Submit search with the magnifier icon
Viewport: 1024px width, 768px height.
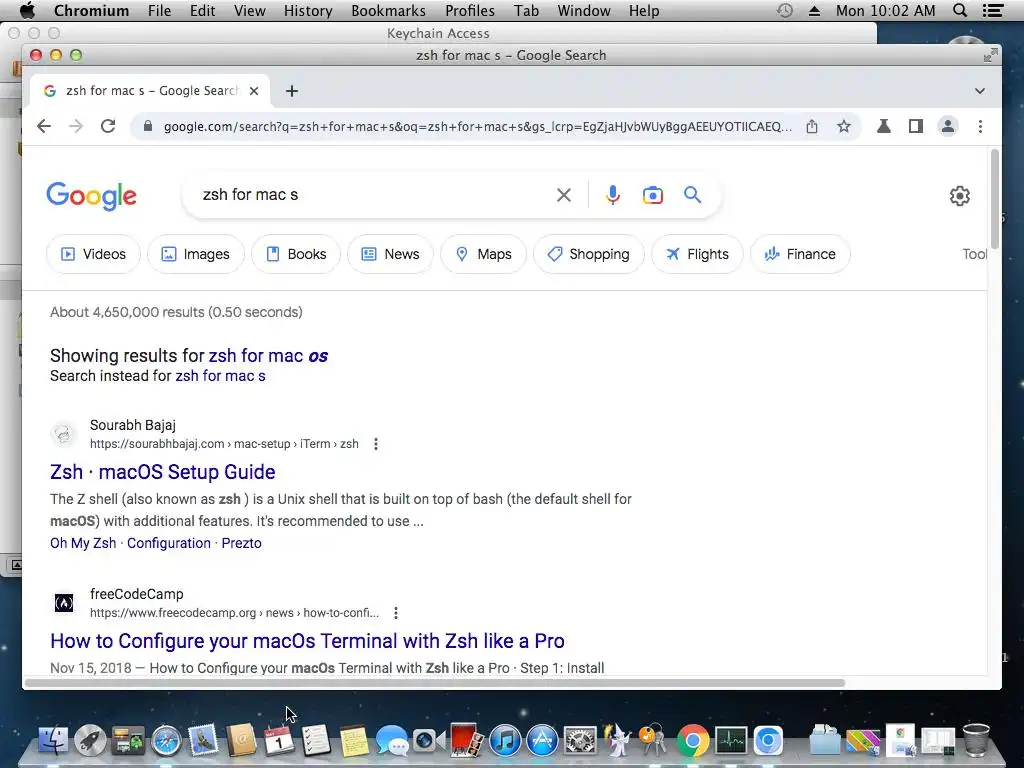coord(692,195)
